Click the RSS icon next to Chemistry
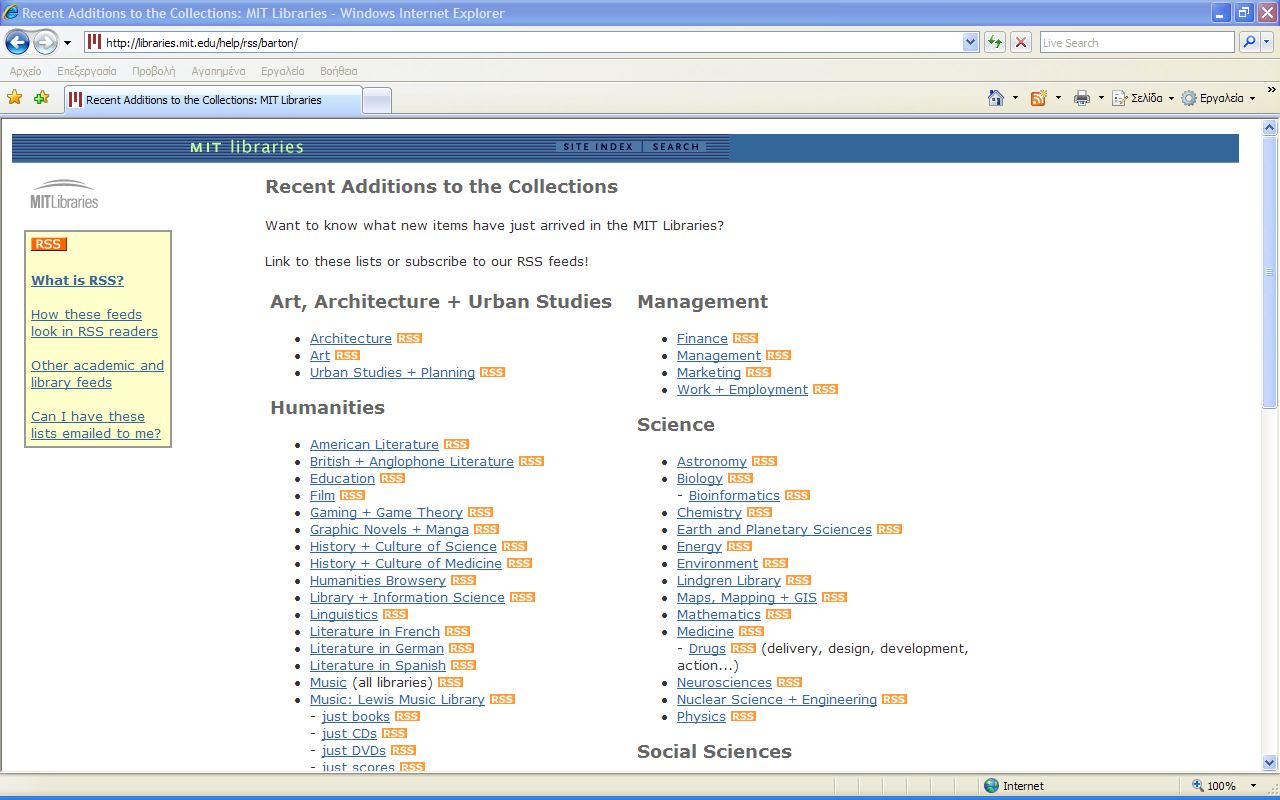The image size is (1280, 800). click(x=759, y=513)
